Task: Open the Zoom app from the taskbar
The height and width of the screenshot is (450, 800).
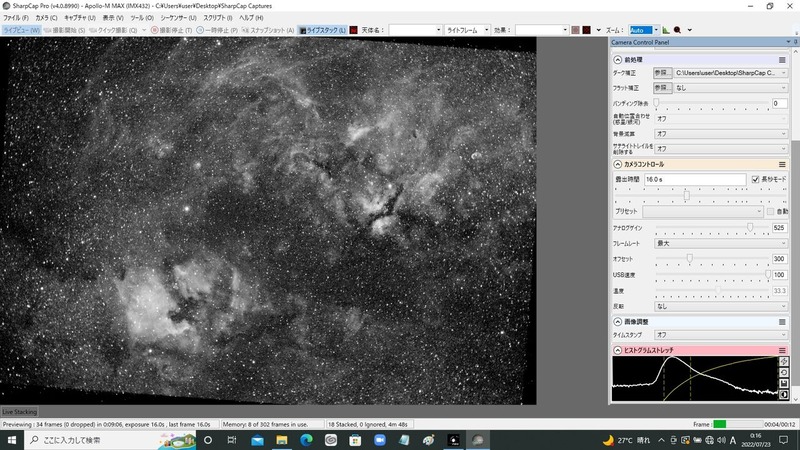Action: pos(380,440)
